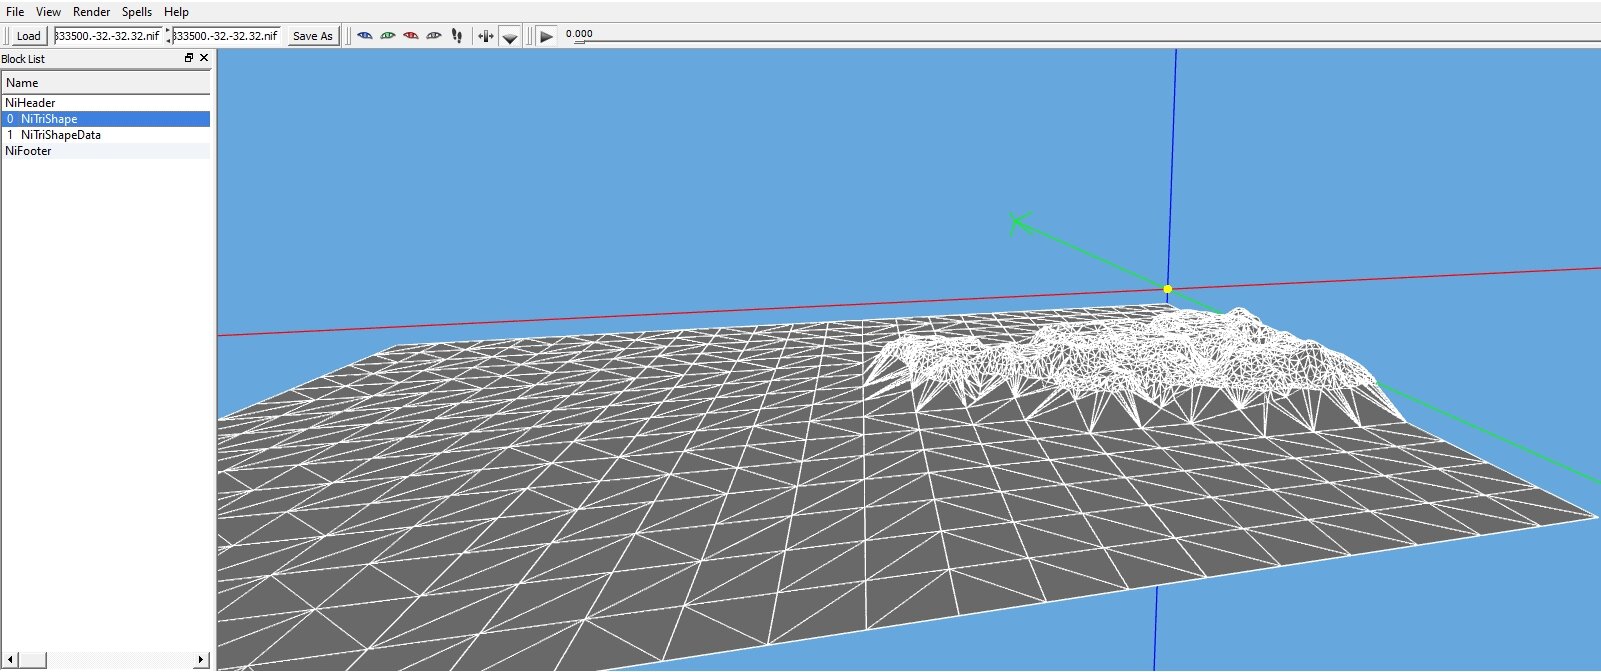Viewport: 1601px width, 672px height.
Task: Click the save file path field
Action: click(226, 36)
